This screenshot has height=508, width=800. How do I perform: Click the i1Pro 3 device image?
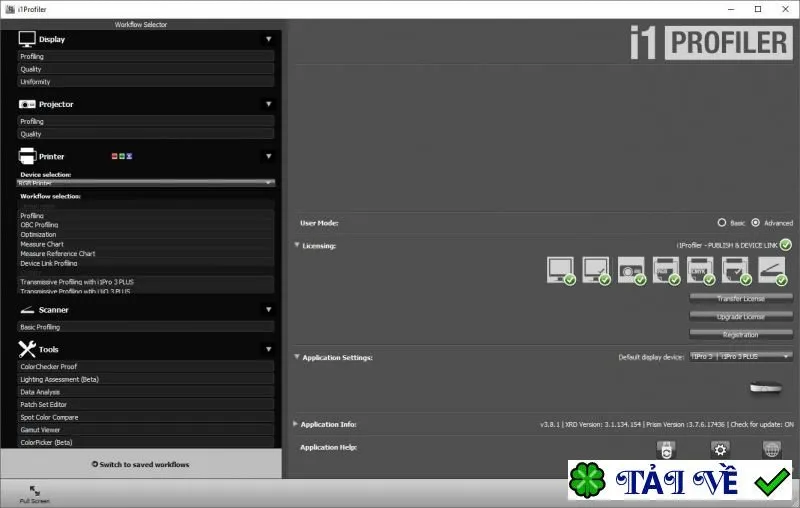(x=765, y=388)
